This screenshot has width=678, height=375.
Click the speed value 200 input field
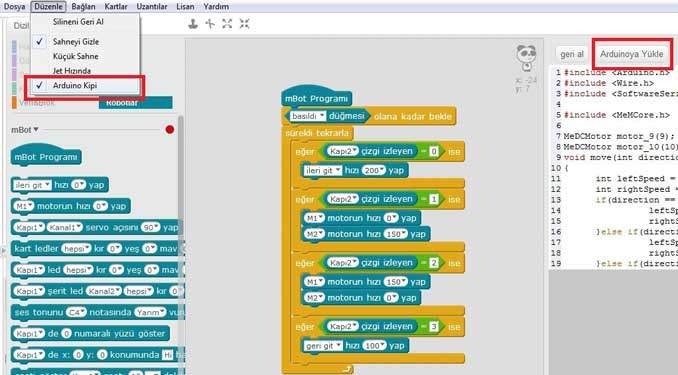(374, 170)
